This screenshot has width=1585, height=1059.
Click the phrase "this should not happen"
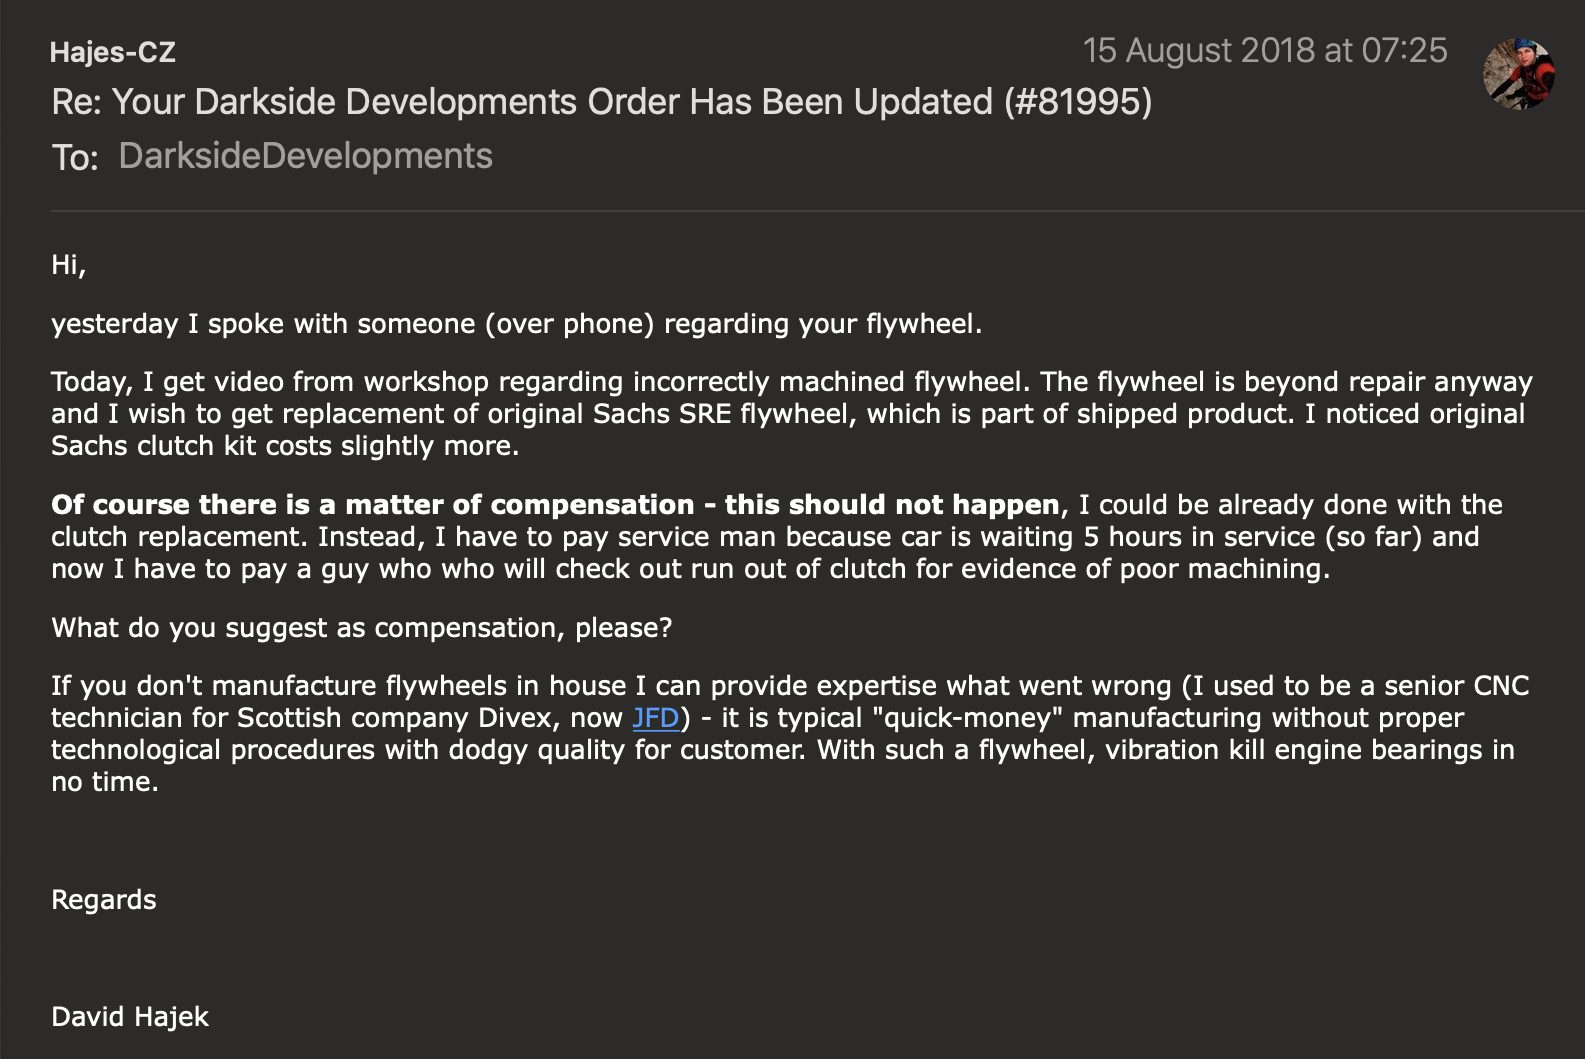(x=892, y=505)
